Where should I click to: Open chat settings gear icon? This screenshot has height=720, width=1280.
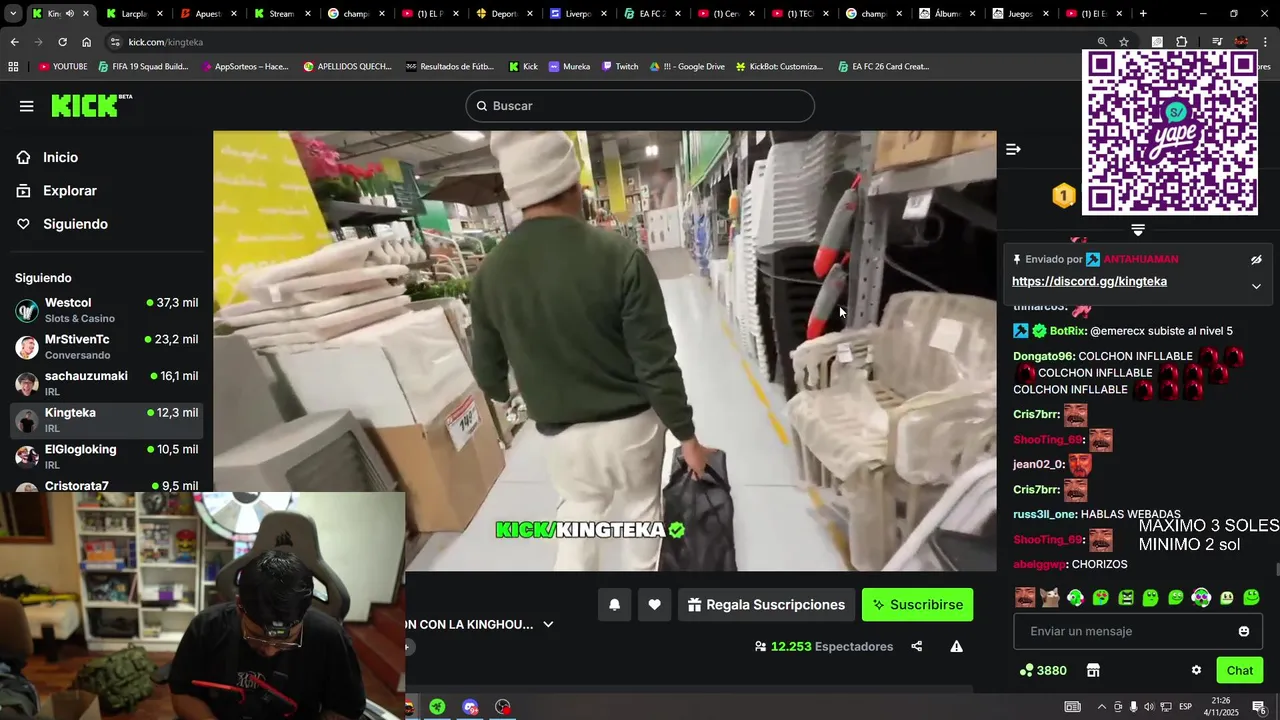tap(1196, 670)
